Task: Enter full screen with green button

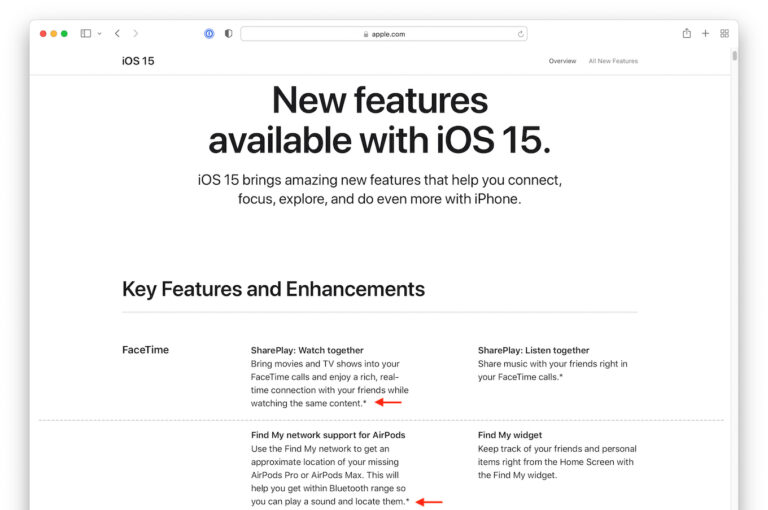Action: (x=64, y=33)
